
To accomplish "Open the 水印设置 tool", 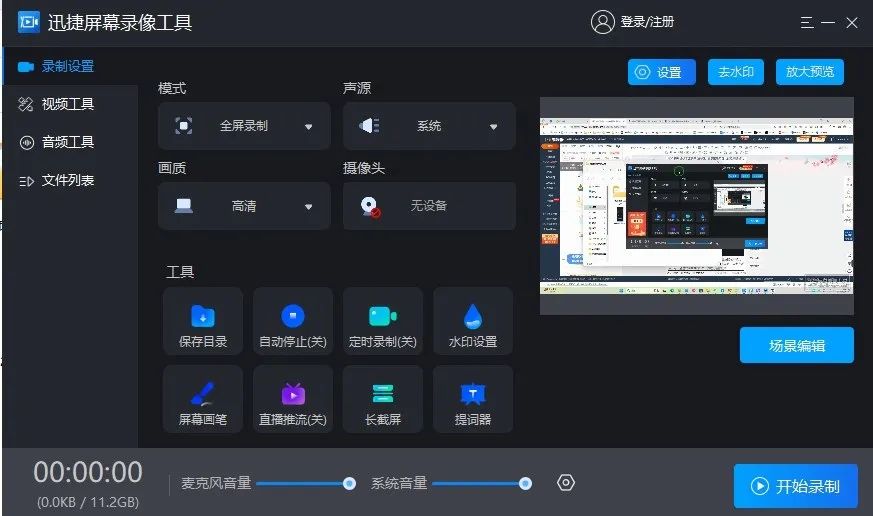I will [x=473, y=321].
